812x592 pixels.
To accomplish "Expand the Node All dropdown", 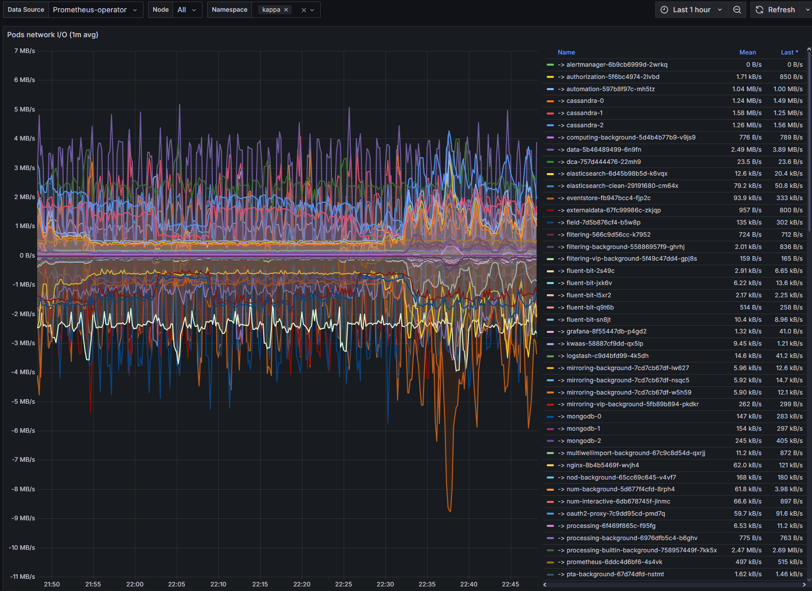I will point(186,10).
